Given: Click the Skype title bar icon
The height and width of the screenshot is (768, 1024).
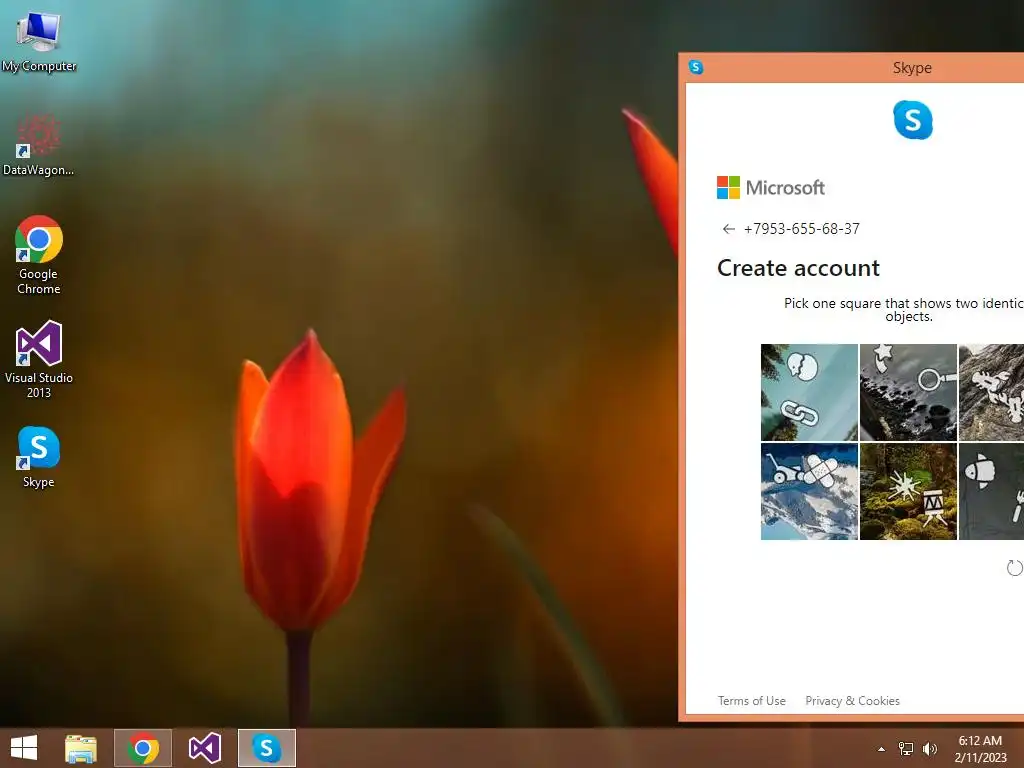Looking at the screenshot, I should 696,67.
